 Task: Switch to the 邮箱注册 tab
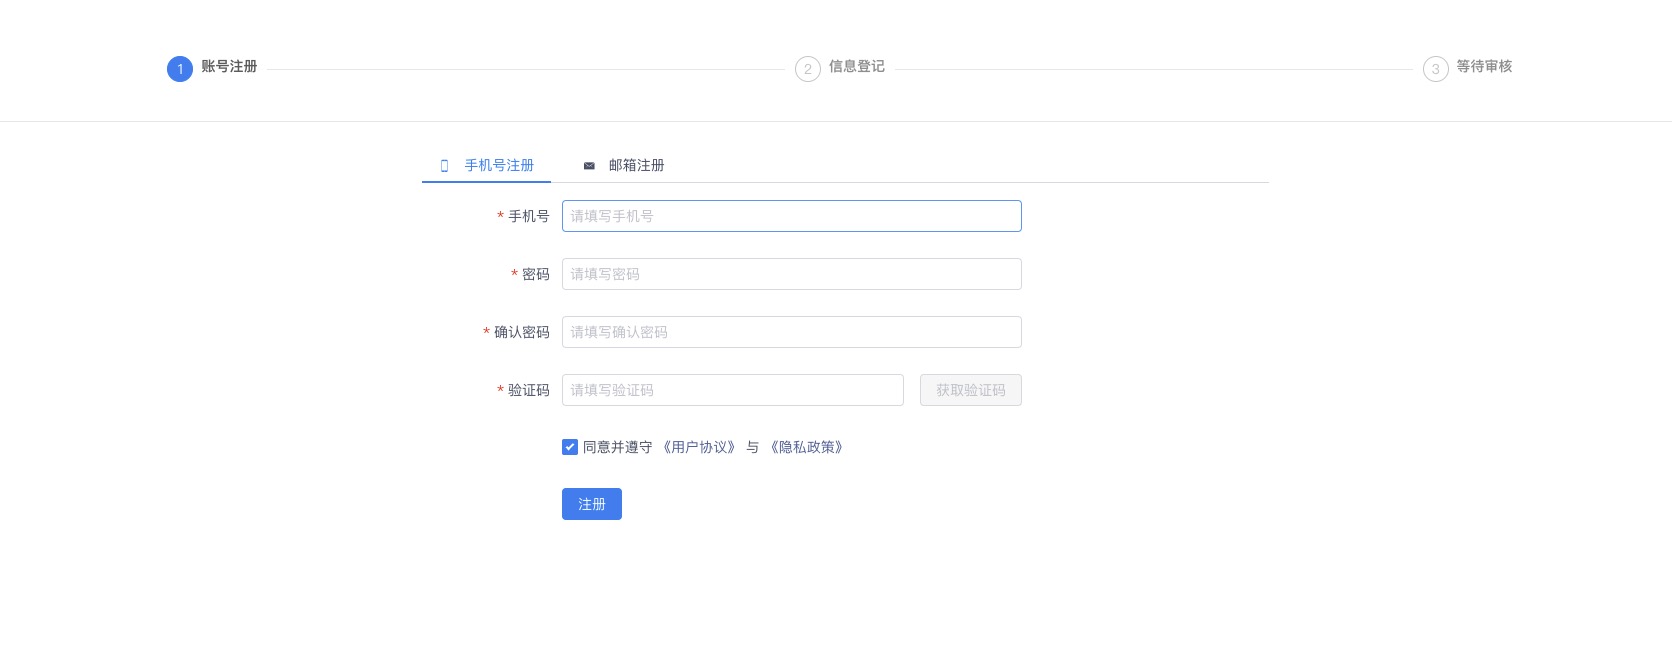tap(624, 165)
